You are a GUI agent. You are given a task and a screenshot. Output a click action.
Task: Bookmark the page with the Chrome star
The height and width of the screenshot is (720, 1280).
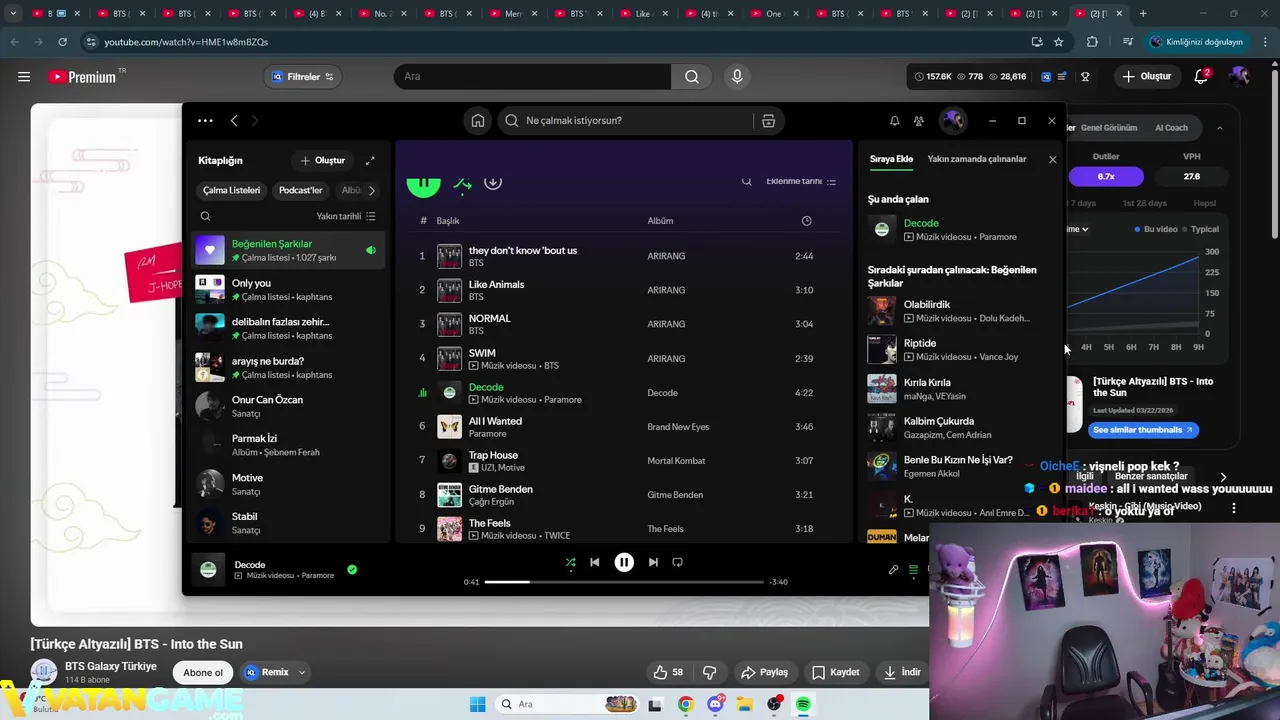[1058, 42]
